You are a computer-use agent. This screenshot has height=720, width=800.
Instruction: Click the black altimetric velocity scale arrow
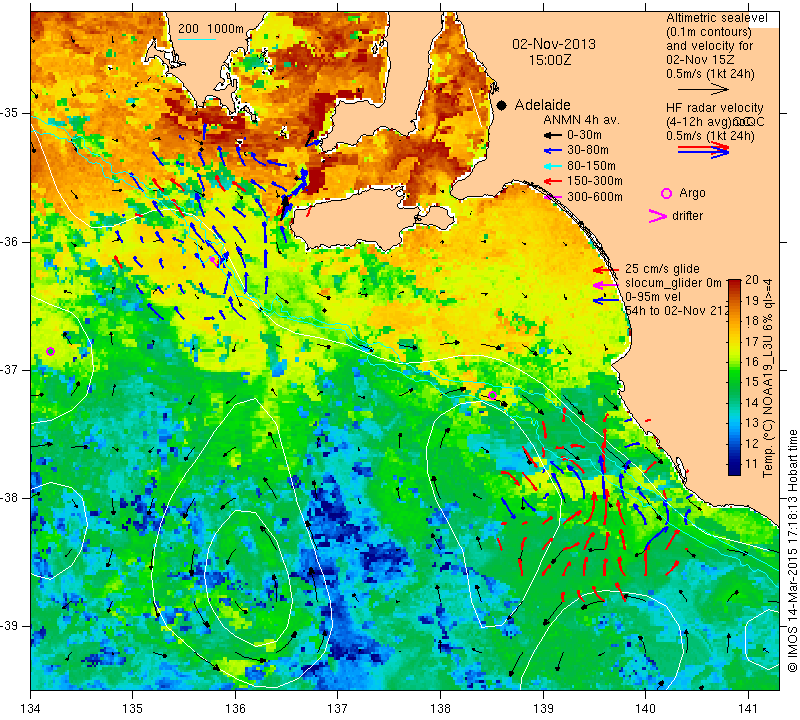click(703, 89)
